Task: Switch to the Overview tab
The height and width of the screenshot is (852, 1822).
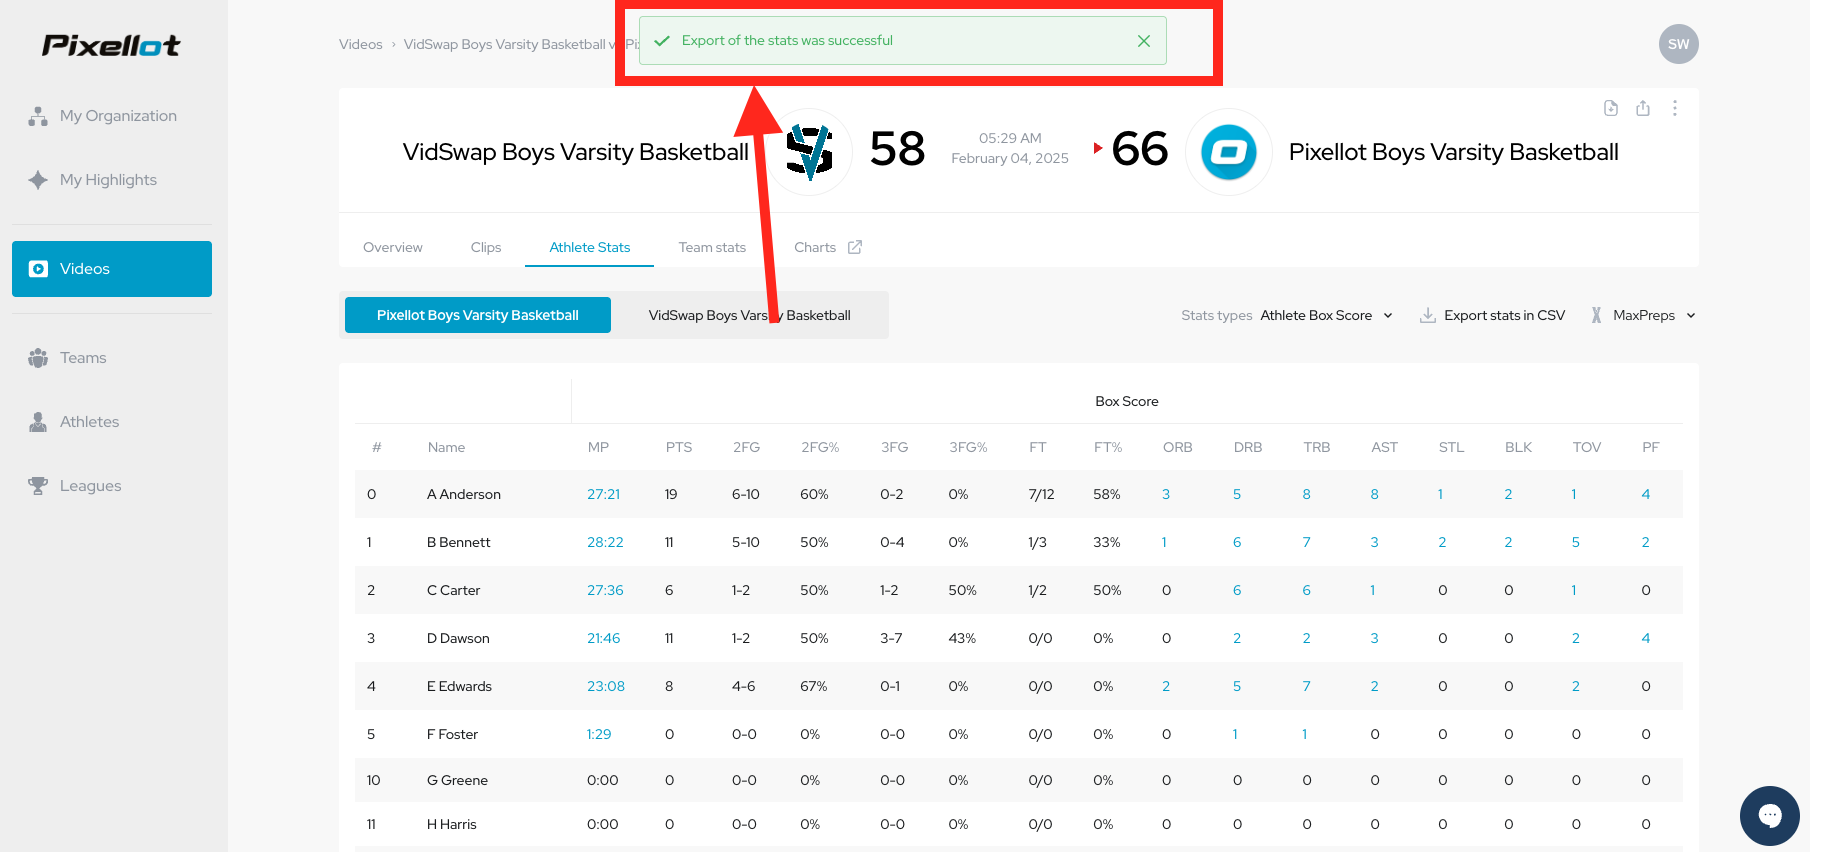Action: click(393, 247)
